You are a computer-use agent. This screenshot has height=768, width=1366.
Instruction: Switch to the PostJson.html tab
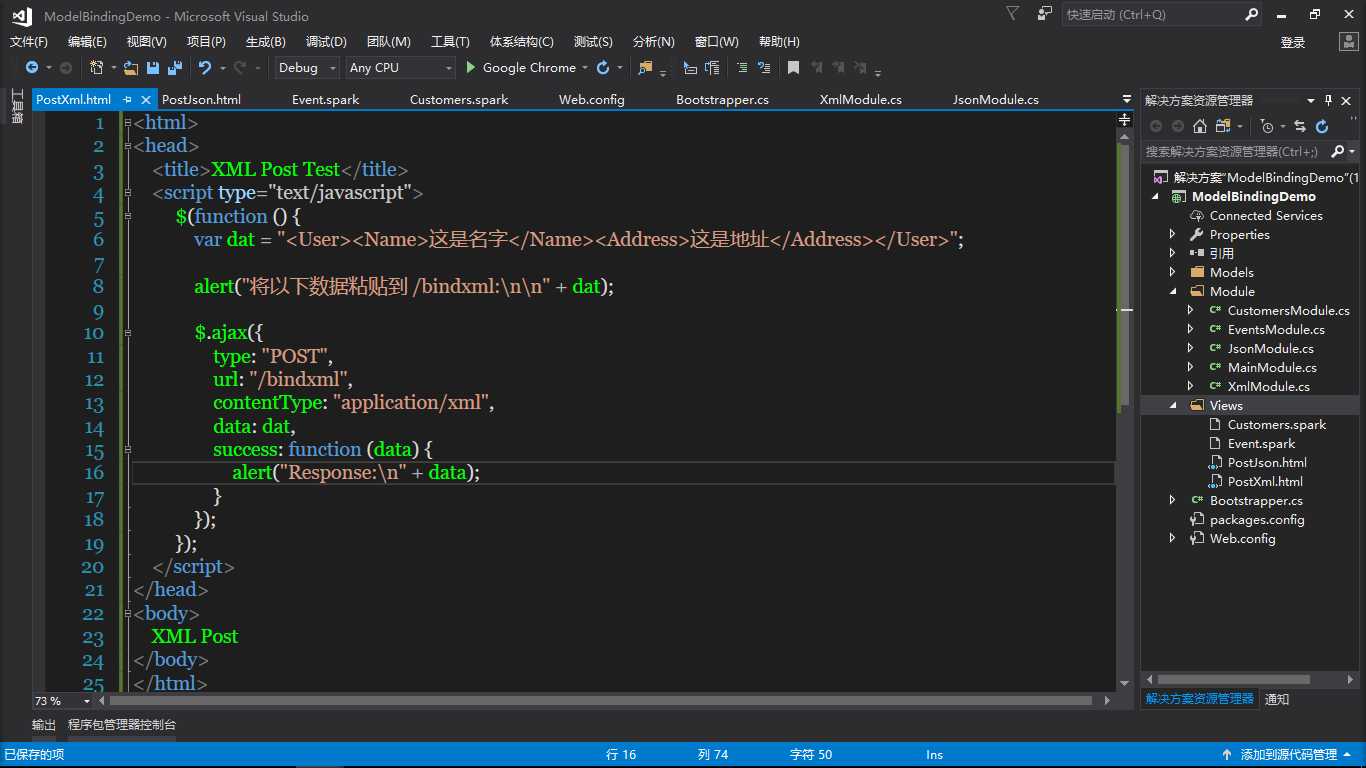tap(201, 100)
